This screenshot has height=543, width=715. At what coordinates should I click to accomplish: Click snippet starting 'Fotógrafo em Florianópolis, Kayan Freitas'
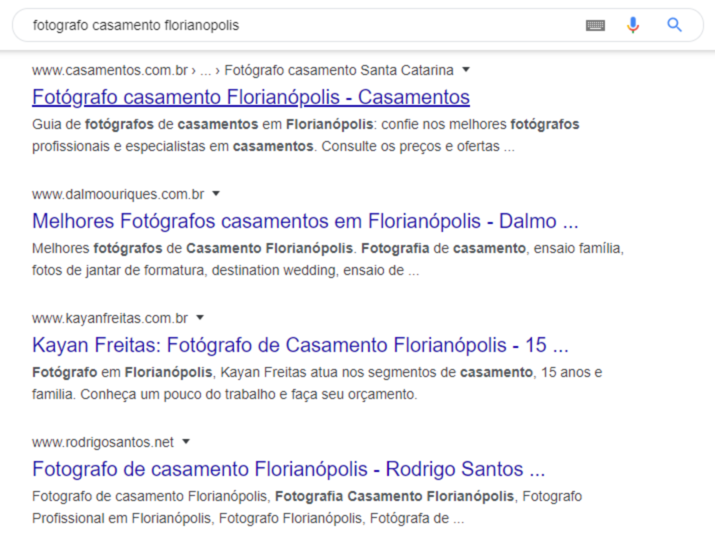pos(317,383)
